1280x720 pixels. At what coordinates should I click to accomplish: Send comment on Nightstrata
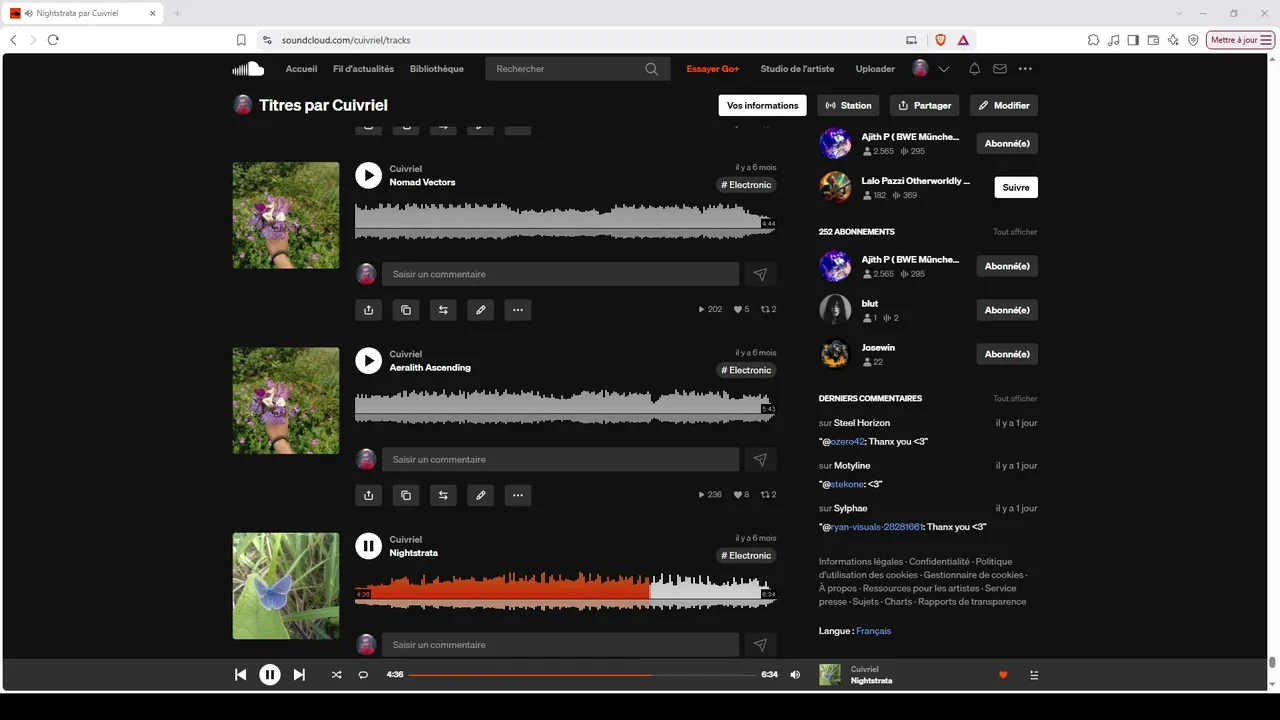point(760,645)
